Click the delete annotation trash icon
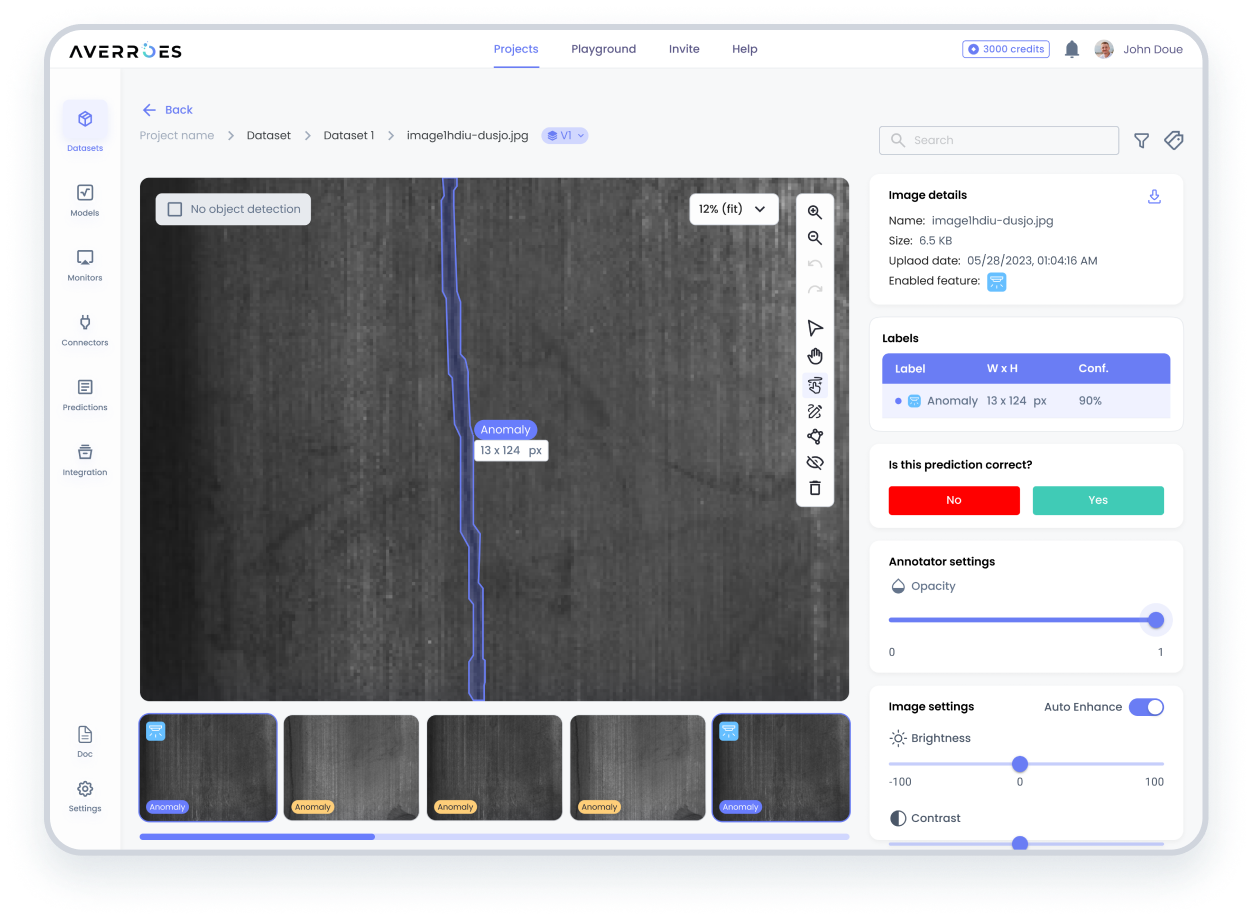 [815, 488]
